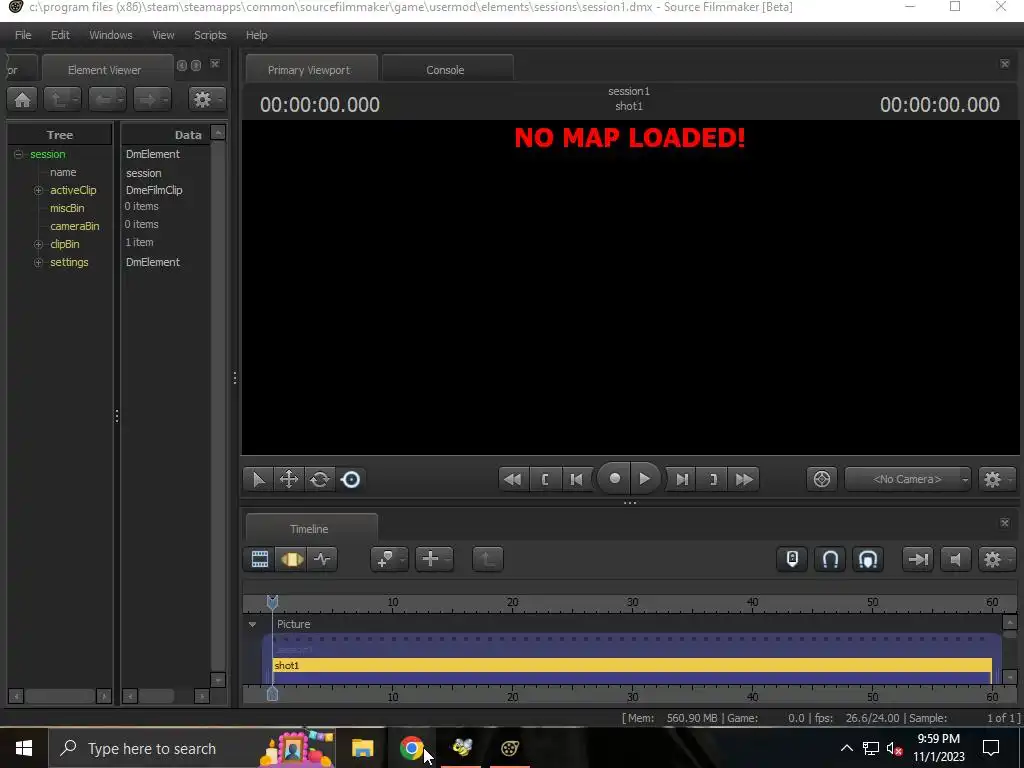This screenshot has width=1024, height=768.
Task: Choose the screen manipulator circle tool
Action: point(351,479)
